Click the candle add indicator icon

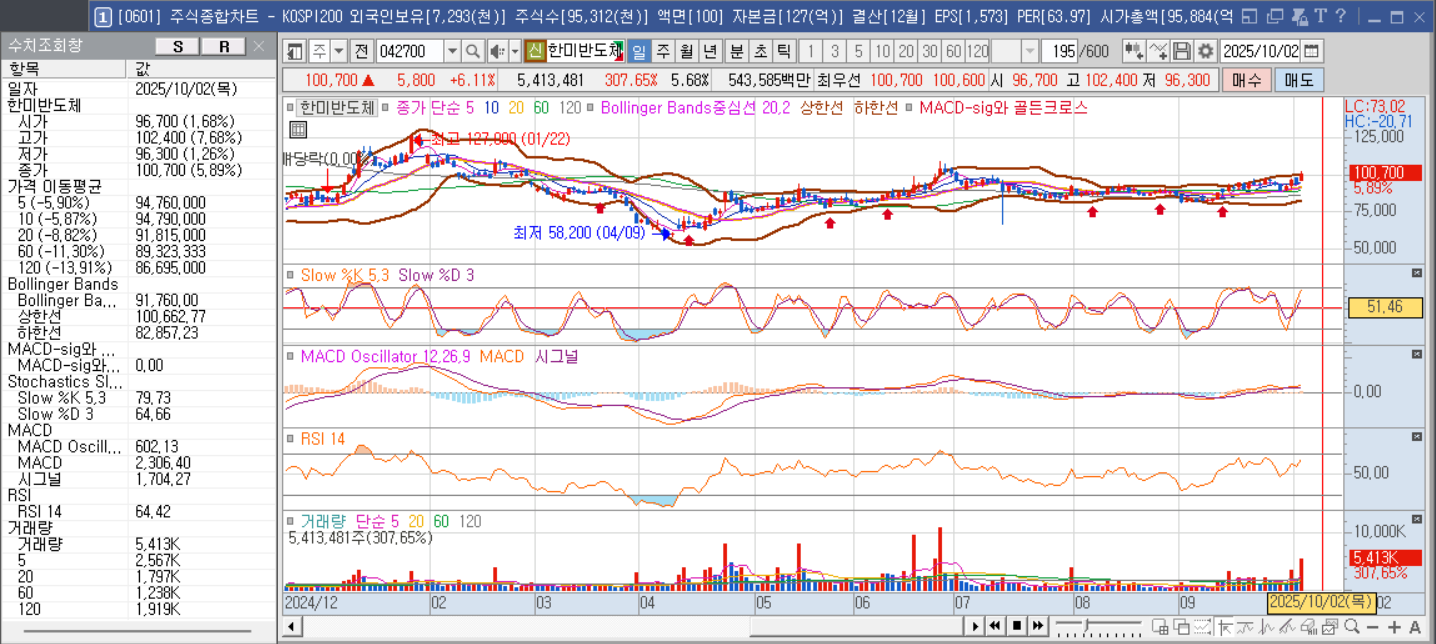1133,52
